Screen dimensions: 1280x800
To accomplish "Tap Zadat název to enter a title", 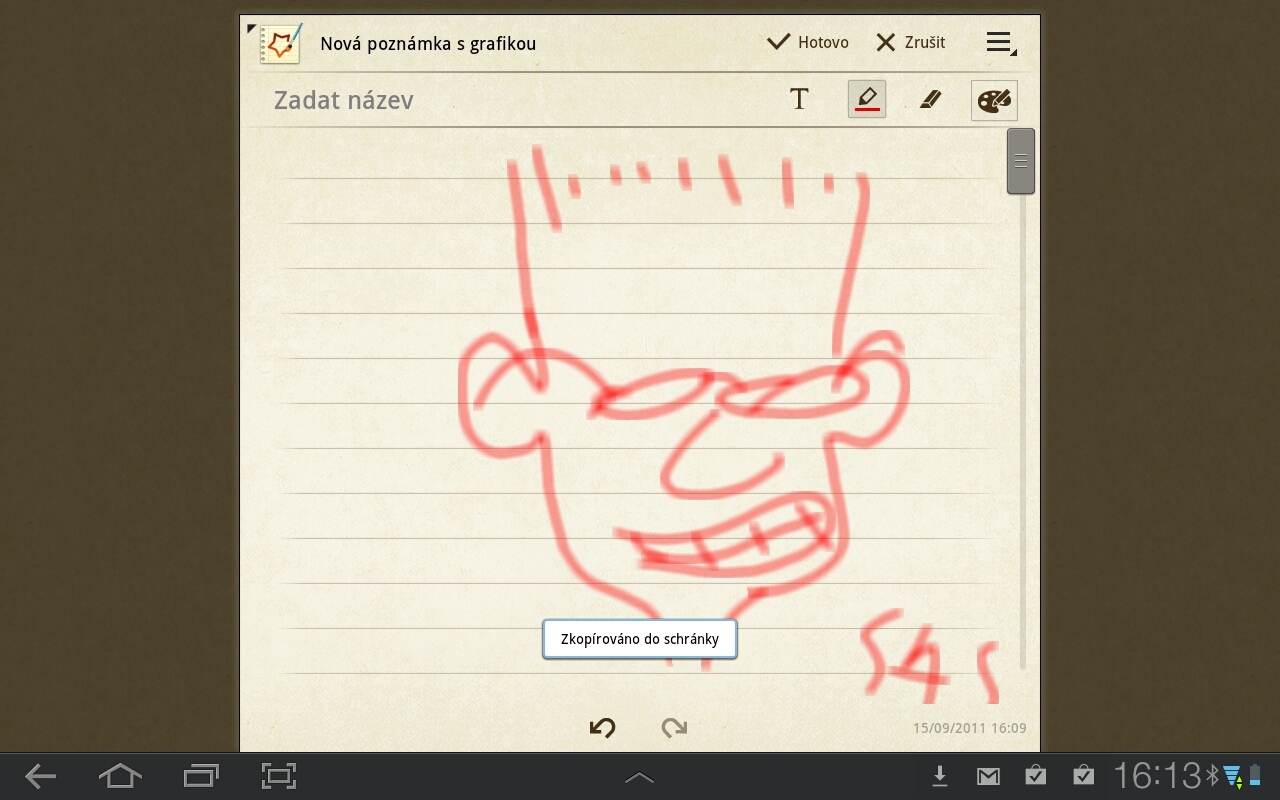I will 343,100.
